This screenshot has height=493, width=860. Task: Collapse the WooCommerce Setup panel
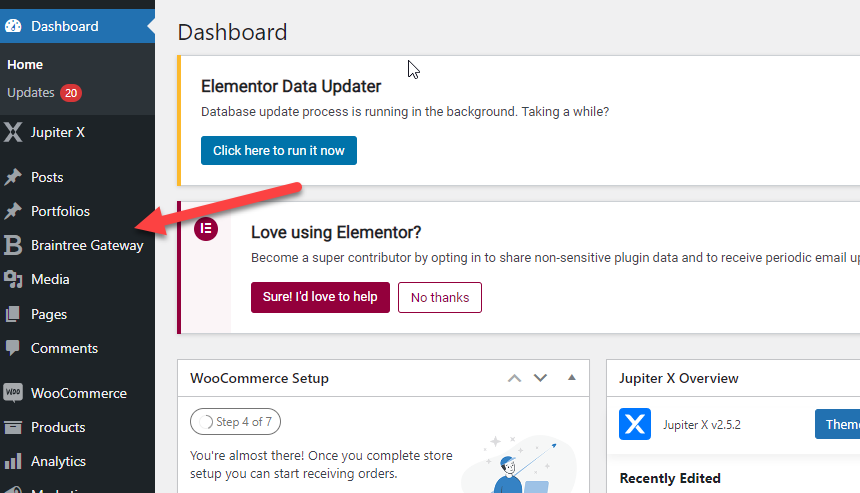[x=572, y=378]
